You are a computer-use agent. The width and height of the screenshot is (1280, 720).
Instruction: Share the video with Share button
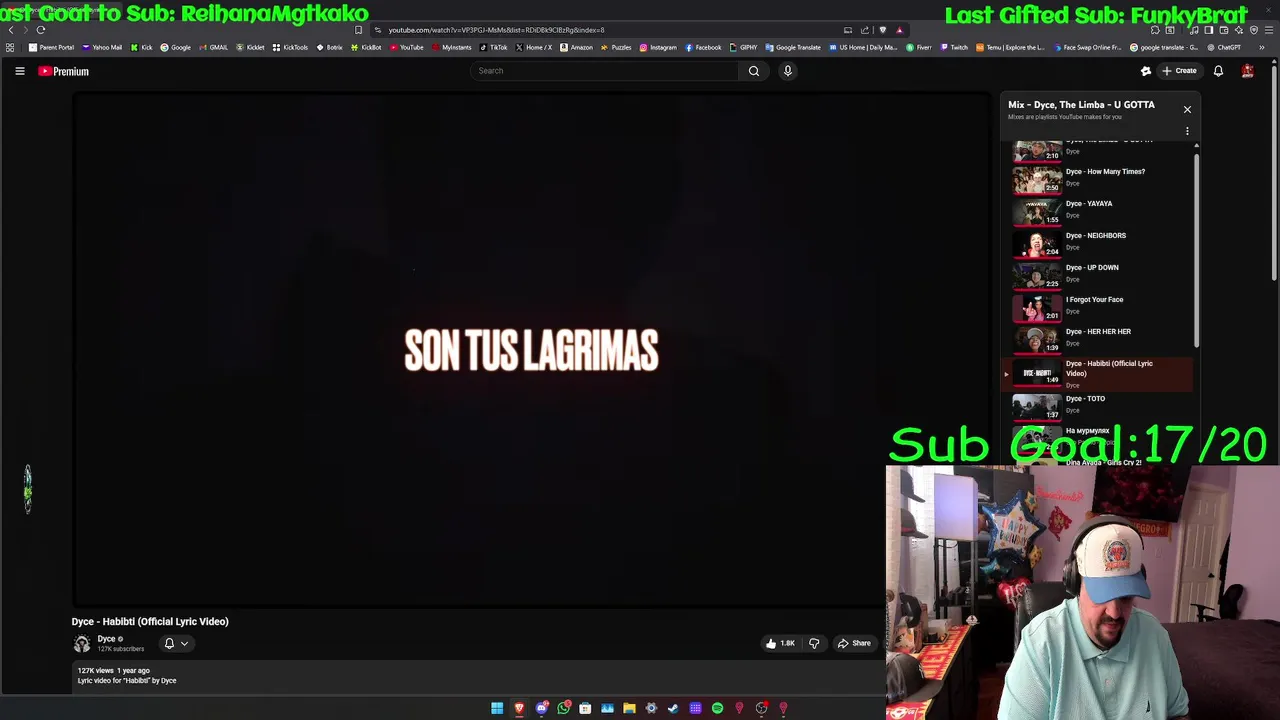coord(854,643)
